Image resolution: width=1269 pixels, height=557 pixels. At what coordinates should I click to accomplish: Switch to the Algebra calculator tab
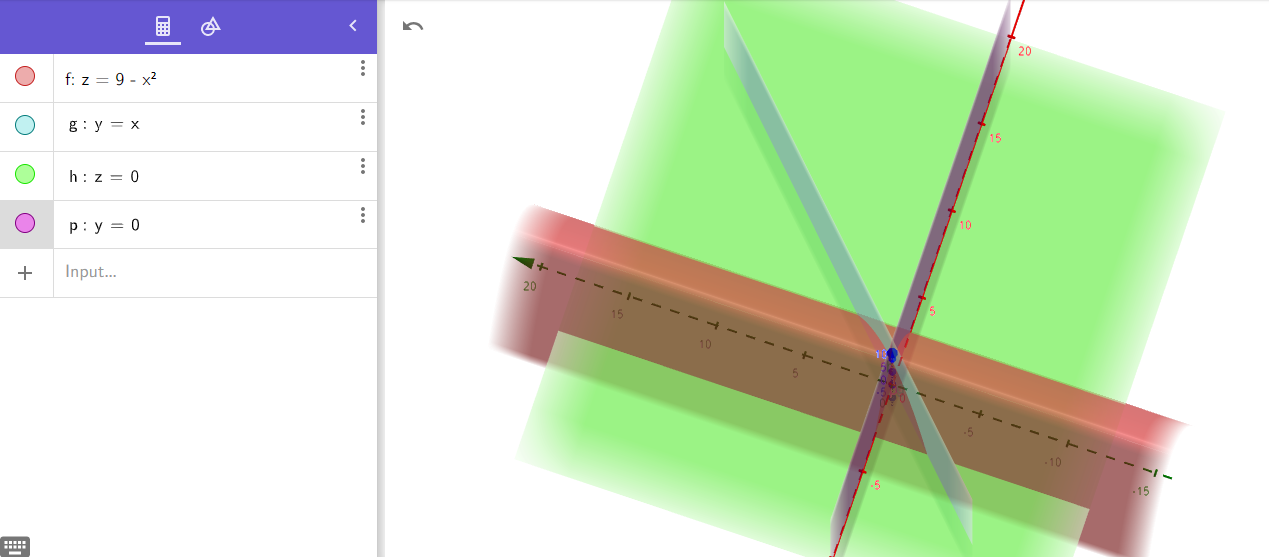[x=163, y=27]
